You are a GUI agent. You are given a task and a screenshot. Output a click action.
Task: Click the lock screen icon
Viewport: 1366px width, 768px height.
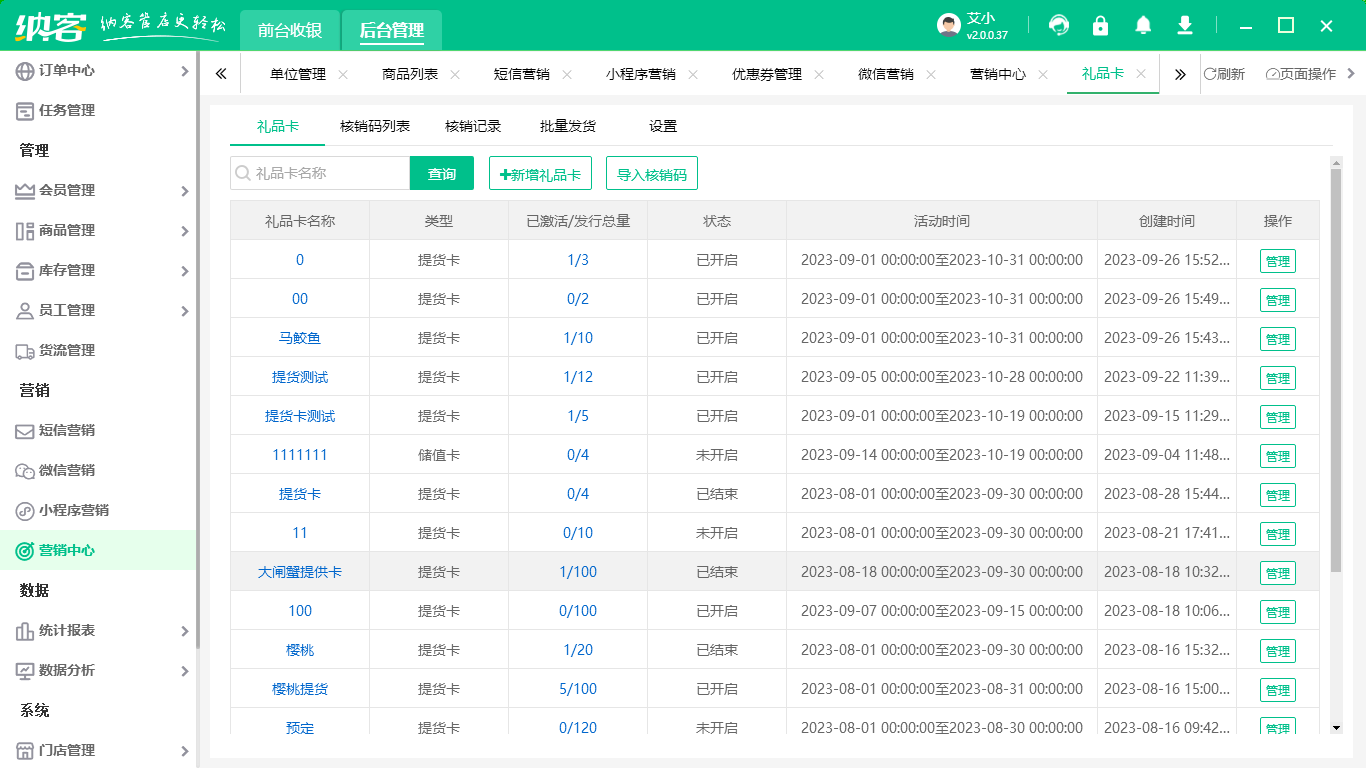(x=1101, y=26)
